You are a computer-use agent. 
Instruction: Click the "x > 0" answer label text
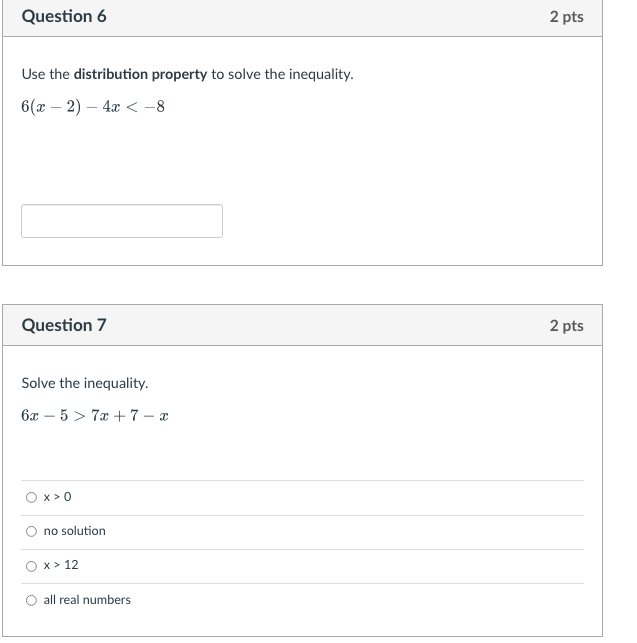(x=57, y=497)
